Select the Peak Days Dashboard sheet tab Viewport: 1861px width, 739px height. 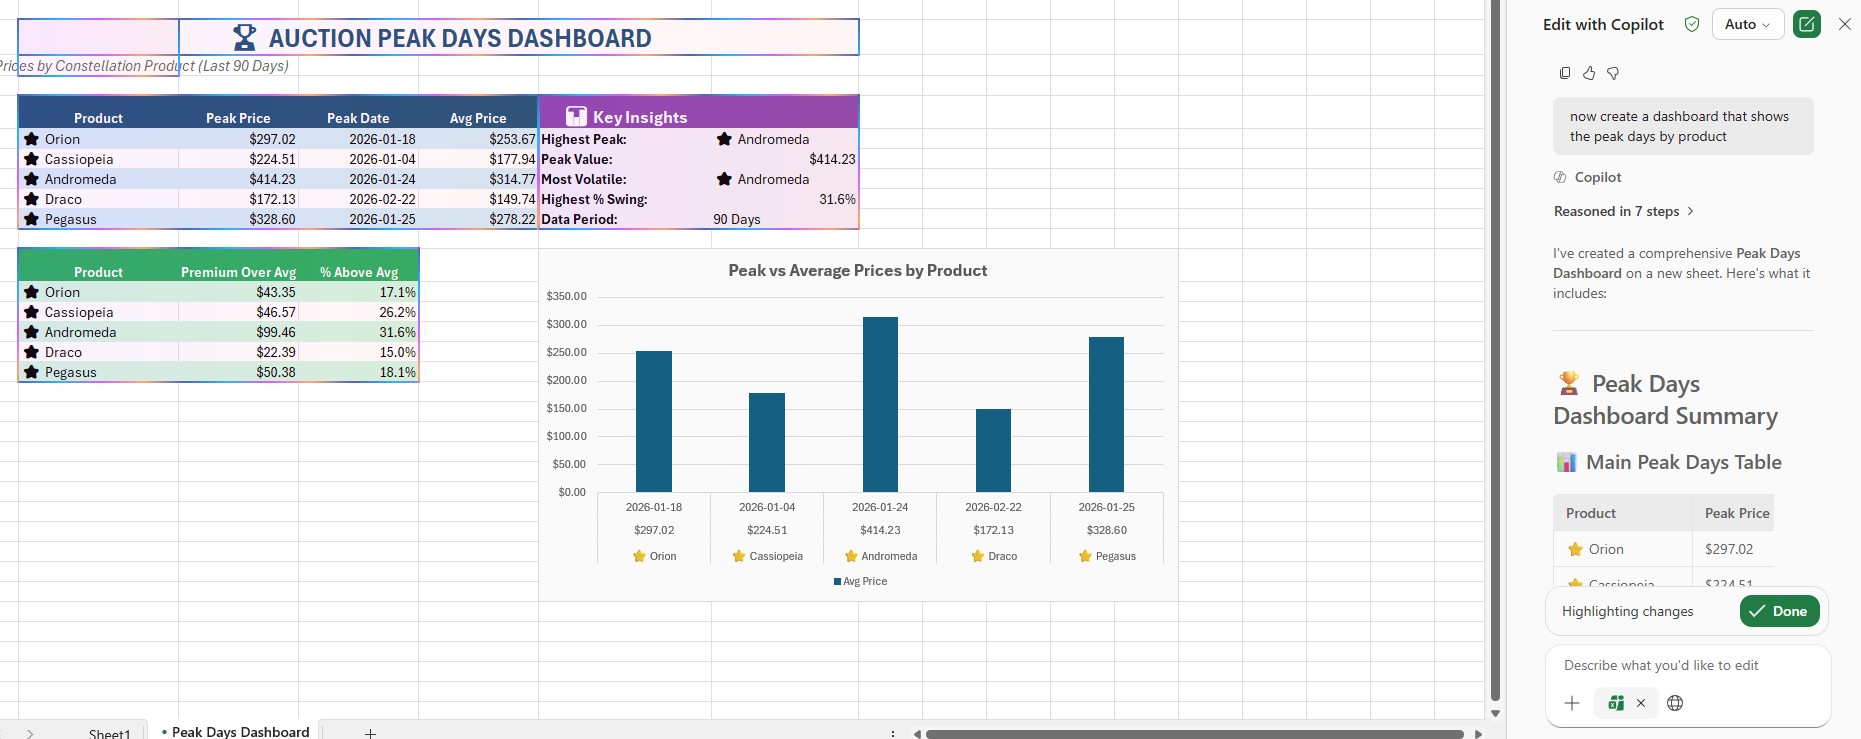240,732
